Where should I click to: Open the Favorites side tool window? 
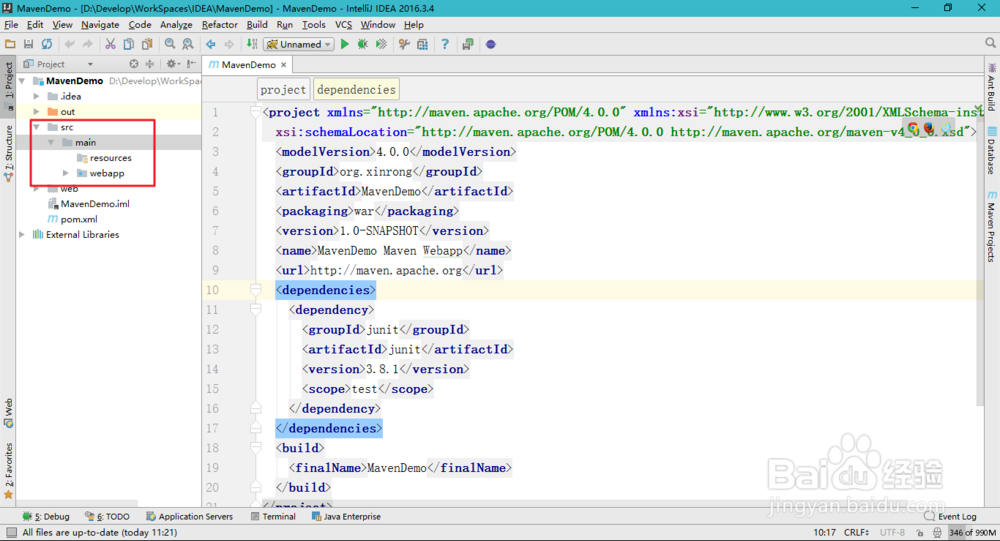click(x=8, y=471)
